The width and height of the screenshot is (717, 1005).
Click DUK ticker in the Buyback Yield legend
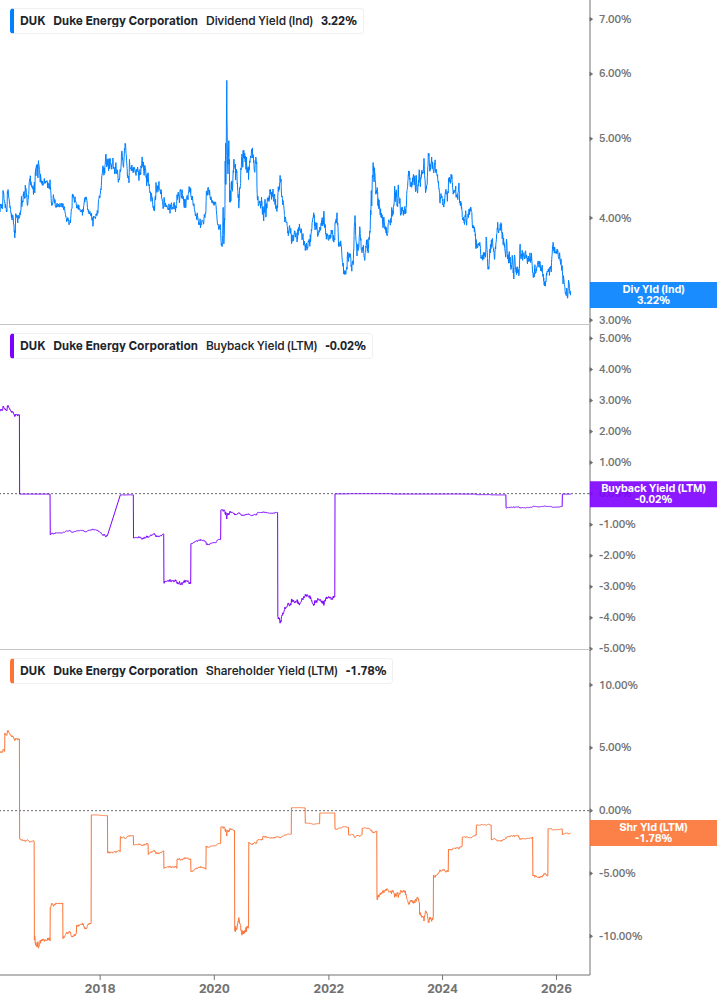coord(33,345)
